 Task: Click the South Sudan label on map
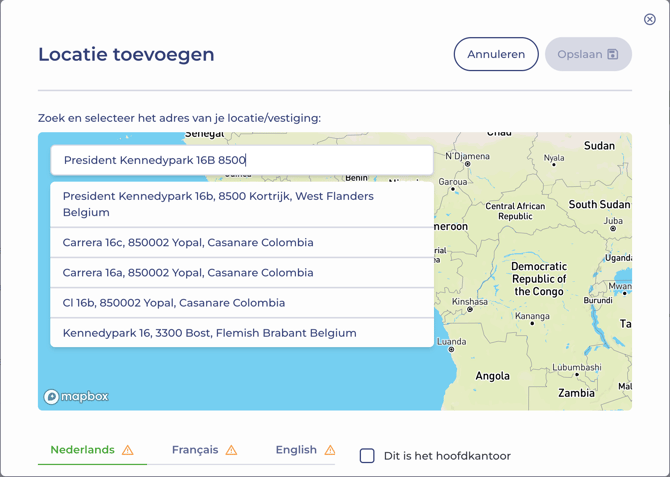(599, 204)
